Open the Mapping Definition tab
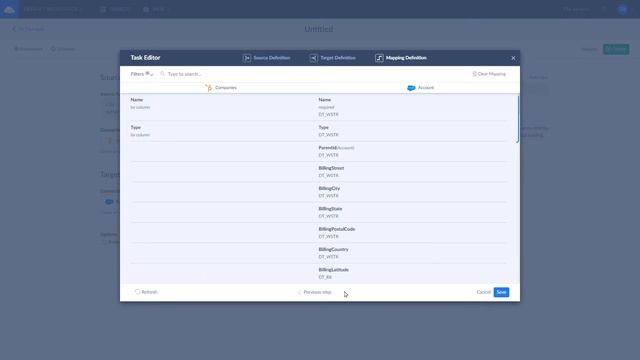This screenshot has width=640, height=360. [401, 58]
